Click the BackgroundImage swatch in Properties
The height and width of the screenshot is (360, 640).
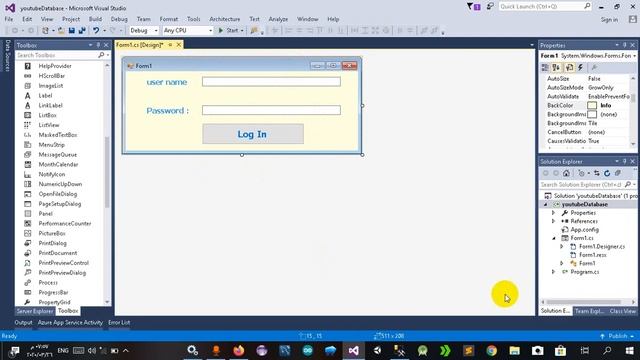[592, 114]
